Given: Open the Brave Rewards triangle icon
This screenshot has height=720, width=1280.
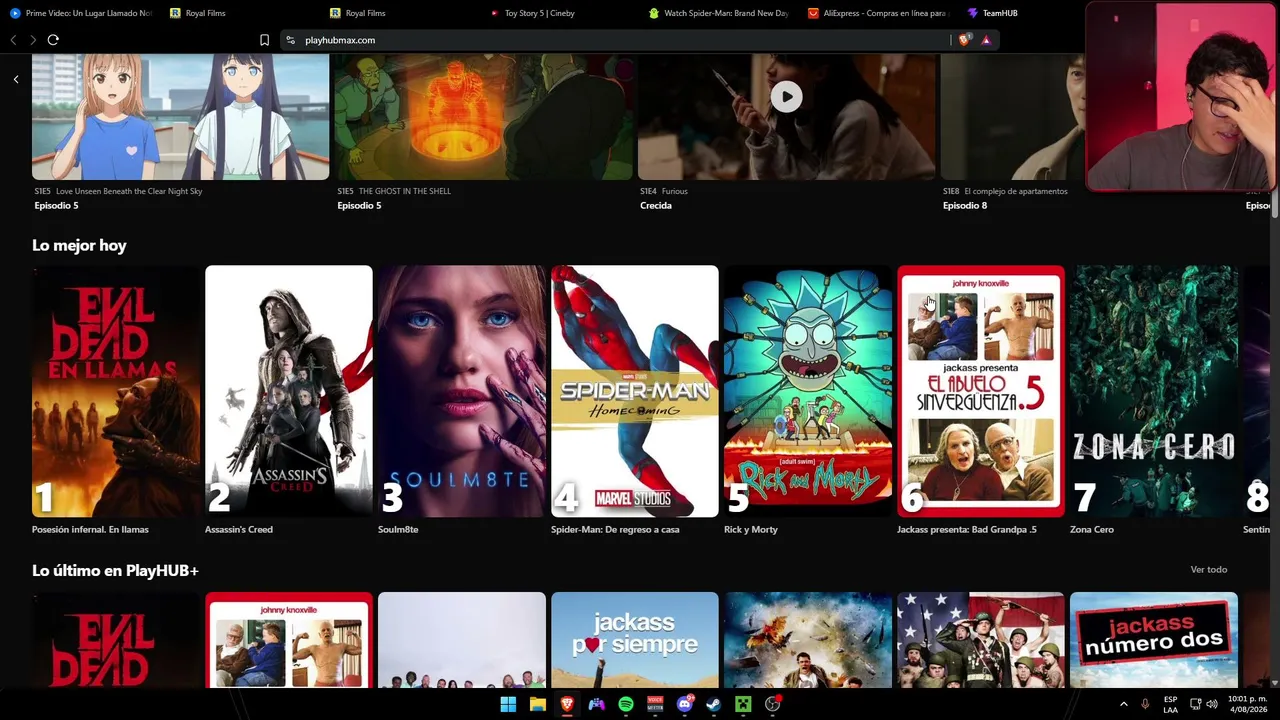Looking at the screenshot, I should pyautogui.click(x=986, y=40).
